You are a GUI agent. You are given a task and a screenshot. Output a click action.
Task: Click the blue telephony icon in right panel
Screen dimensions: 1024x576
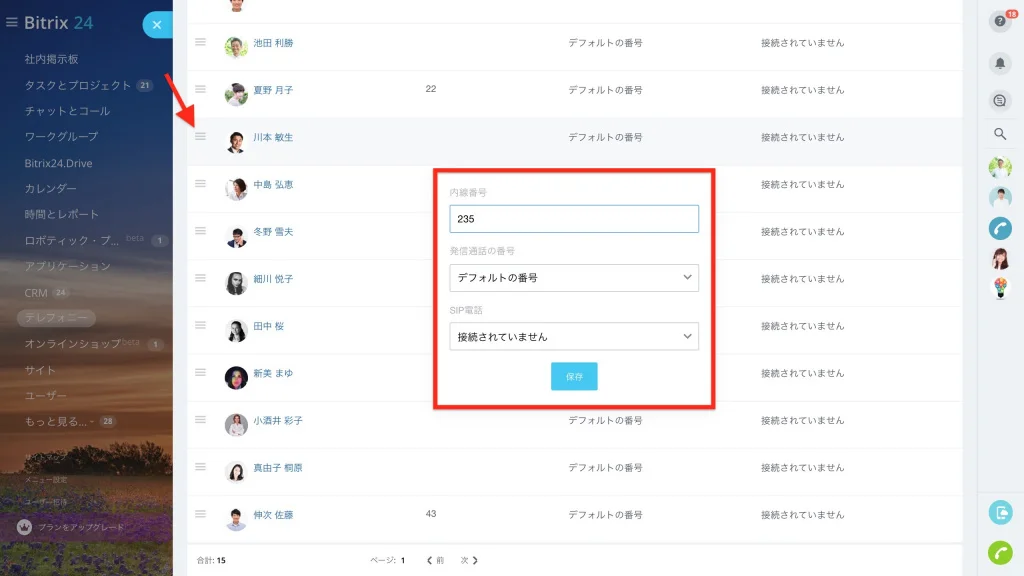(1000, 229)
